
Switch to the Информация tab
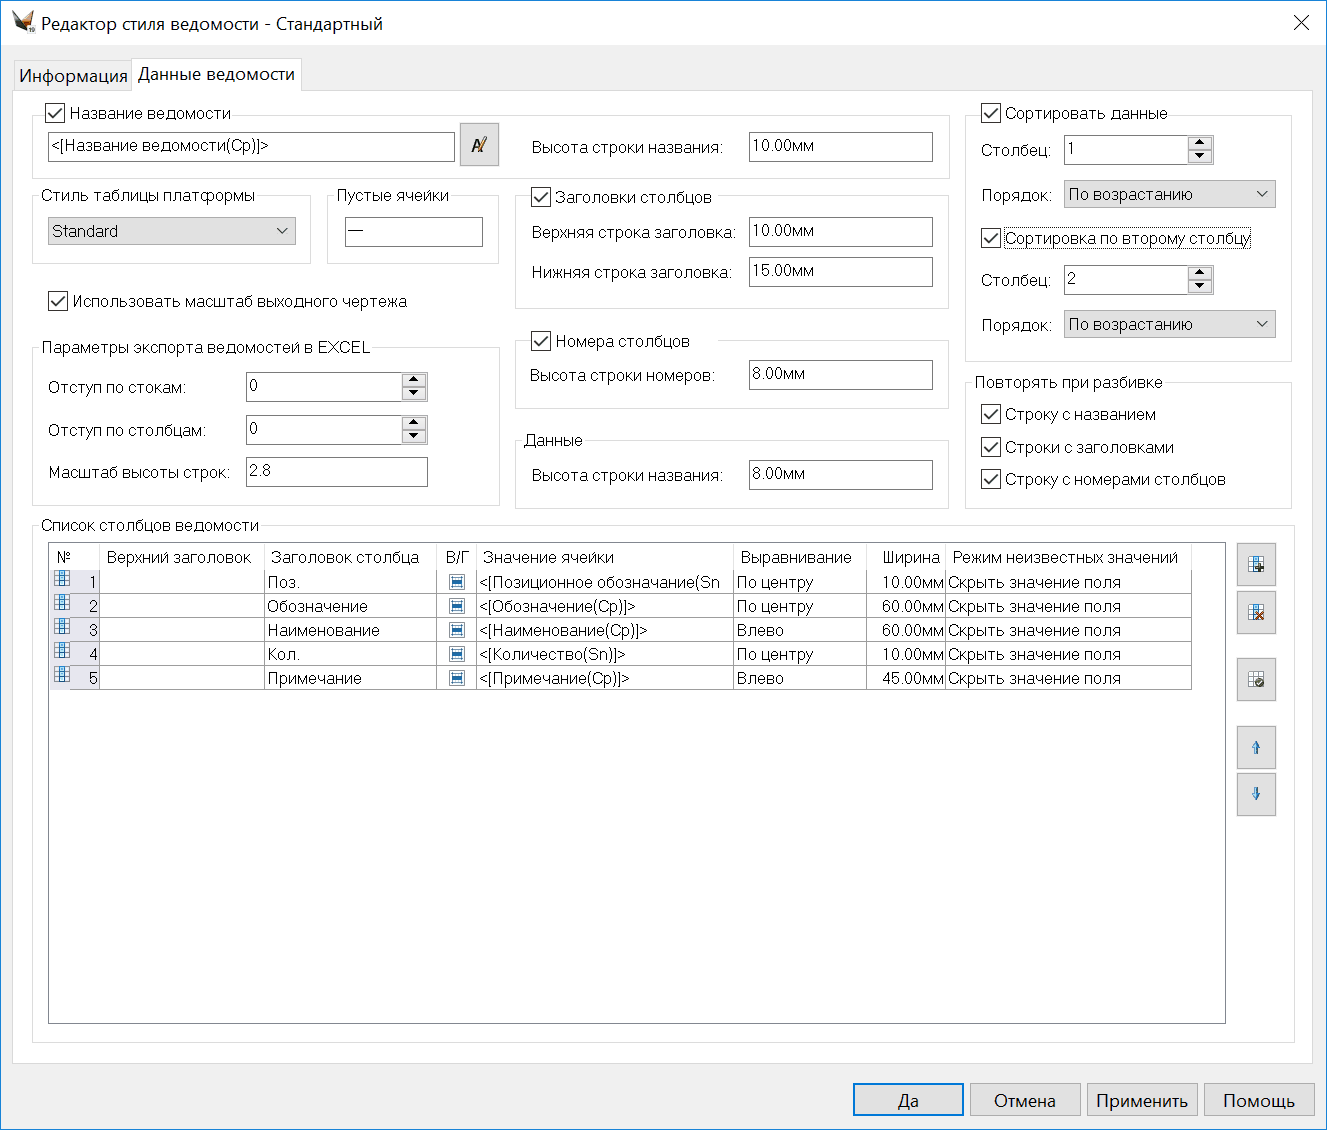click(73, 76)
